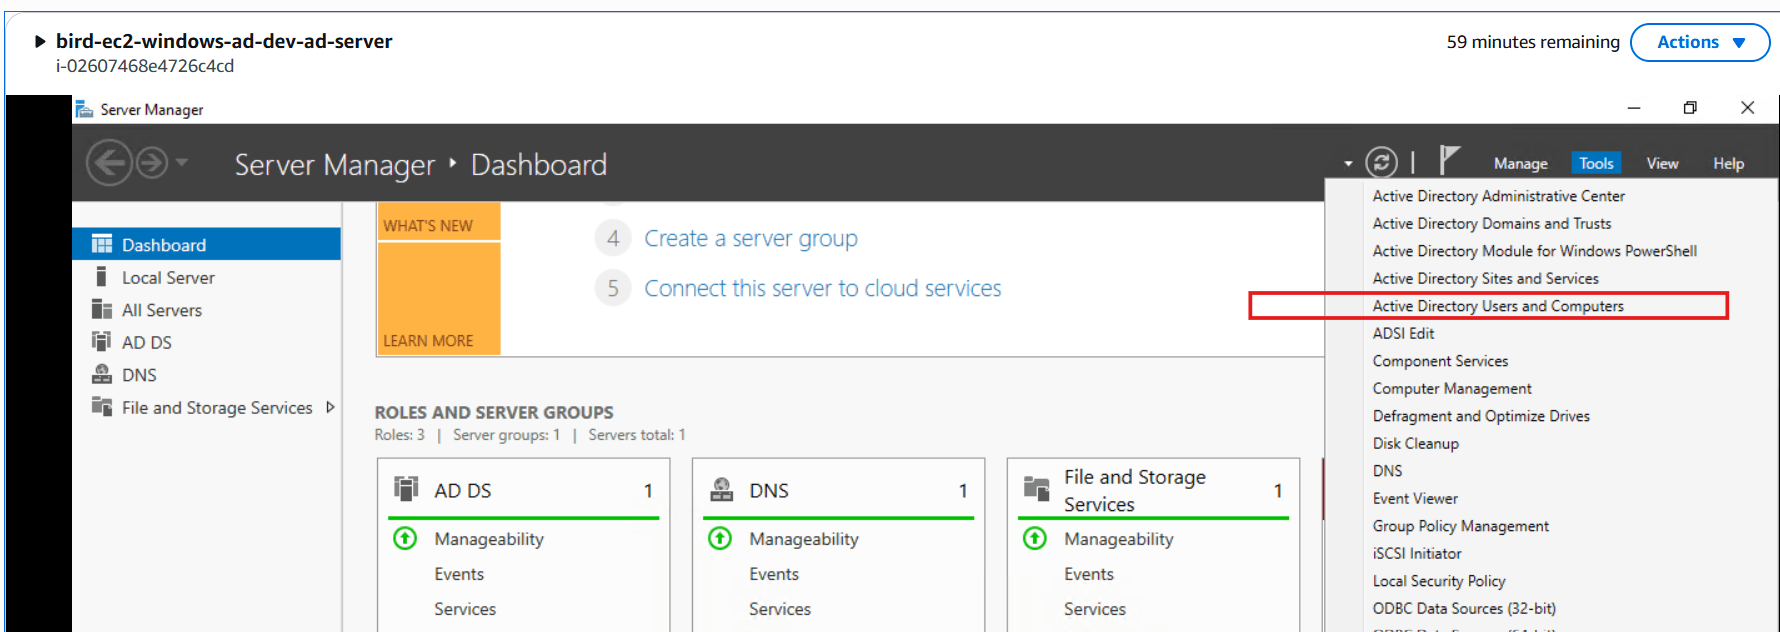Open Events under the AD DS tile
The width and height of the screenshot is (1780, 632).
(x=459, y=574)
